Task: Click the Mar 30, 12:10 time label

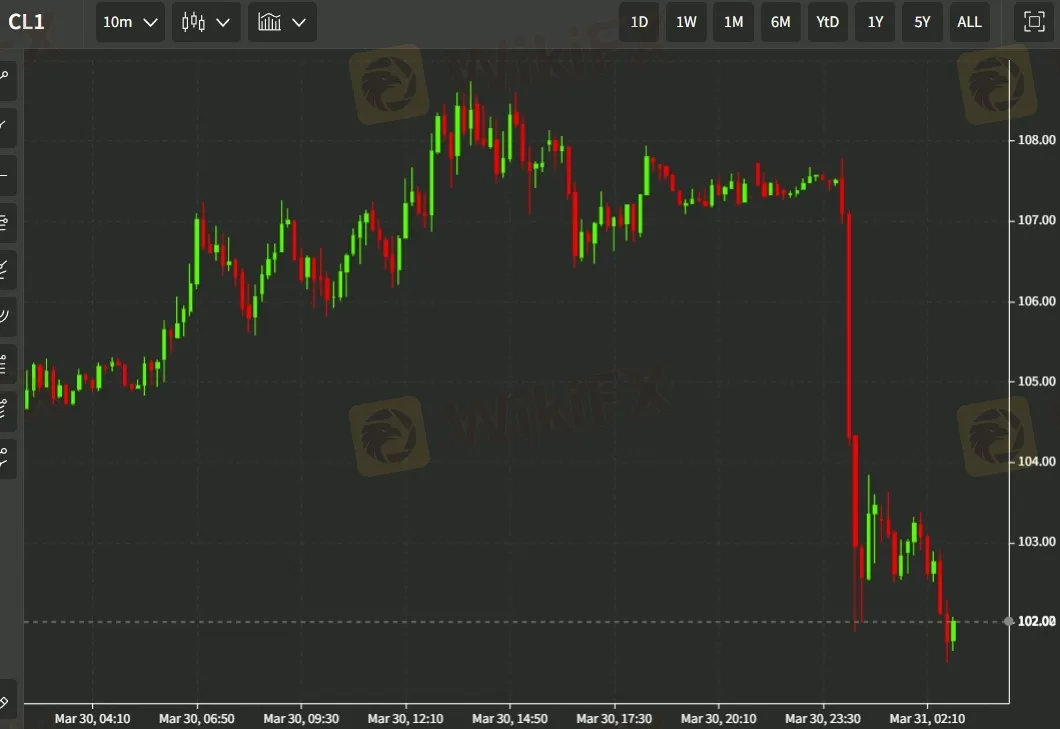Action: point(406,718)
